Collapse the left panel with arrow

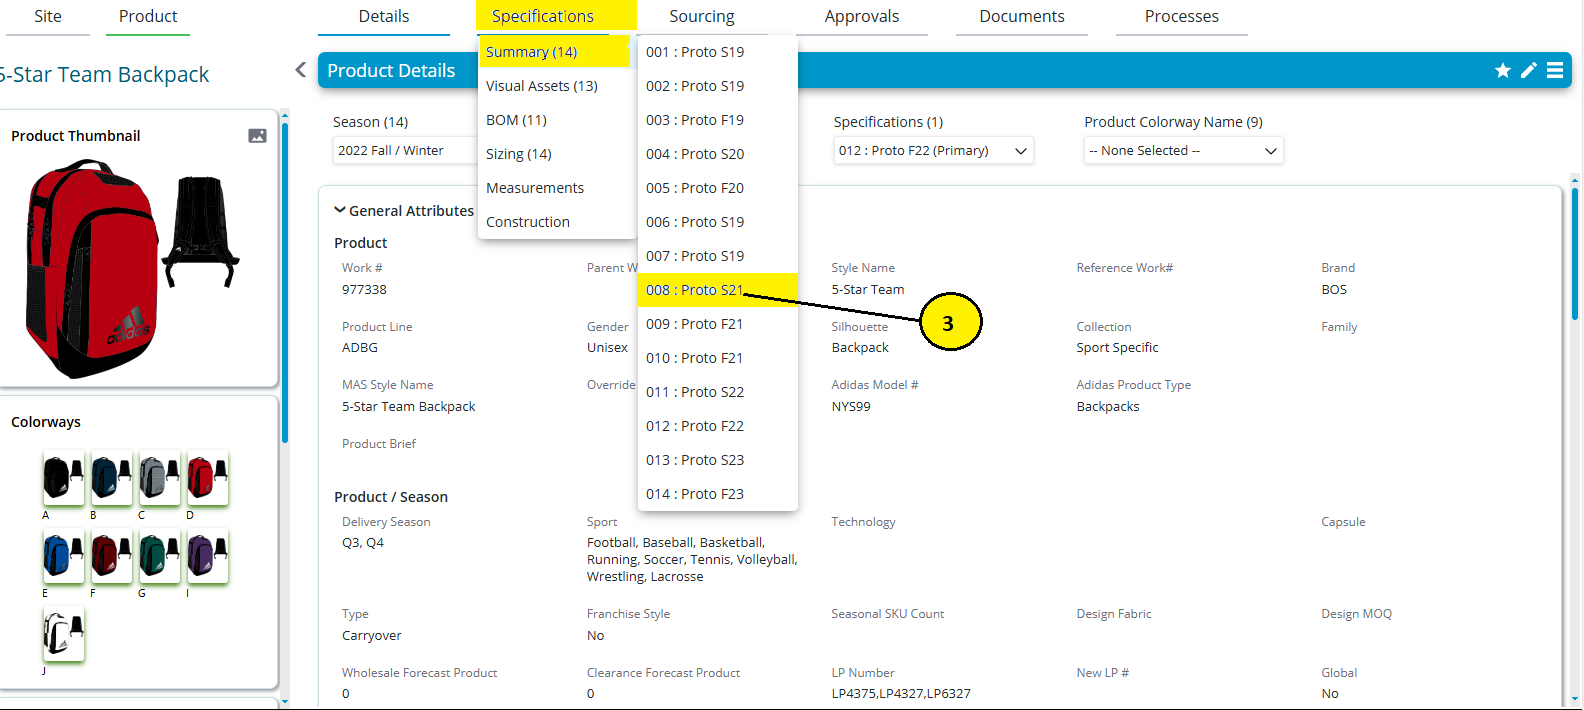301,70
